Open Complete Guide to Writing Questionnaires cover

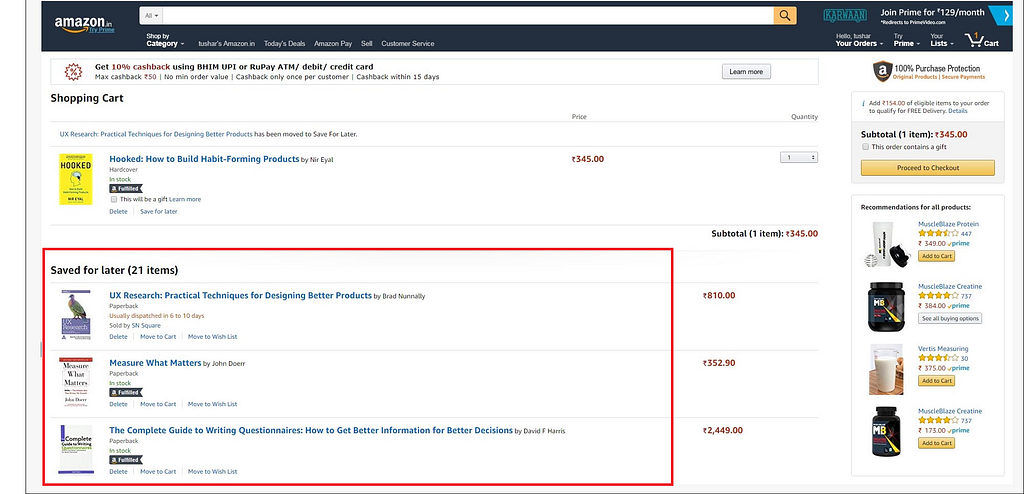[76, 450]
